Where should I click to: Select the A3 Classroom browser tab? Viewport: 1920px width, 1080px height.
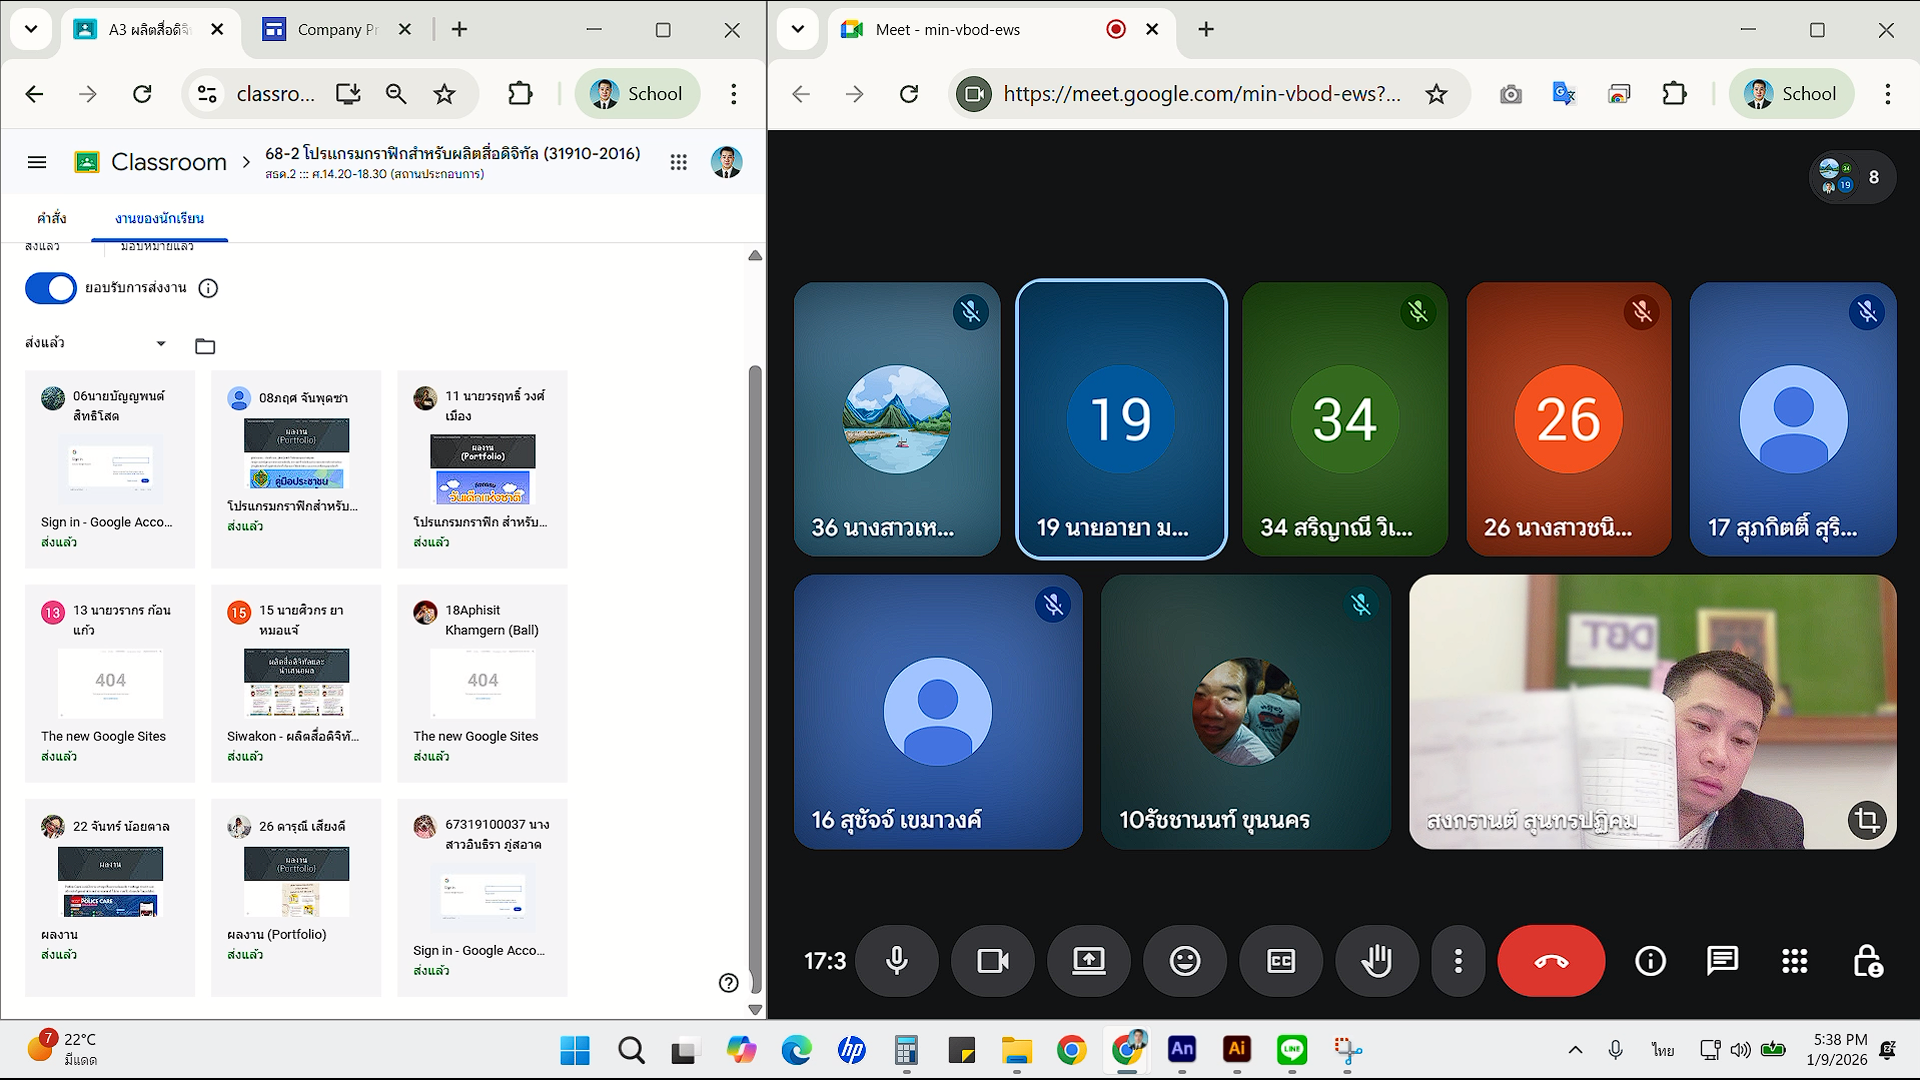(x=148, y=29)
